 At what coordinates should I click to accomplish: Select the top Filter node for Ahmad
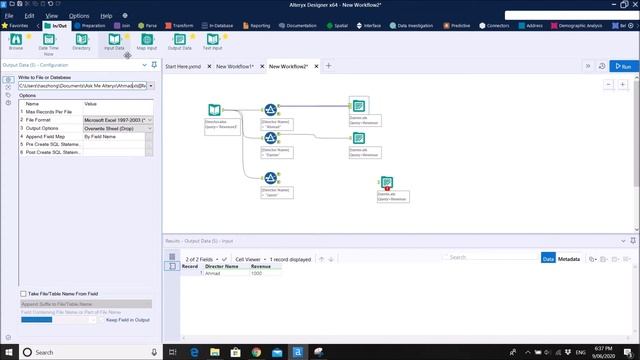(x=270, y=109)
